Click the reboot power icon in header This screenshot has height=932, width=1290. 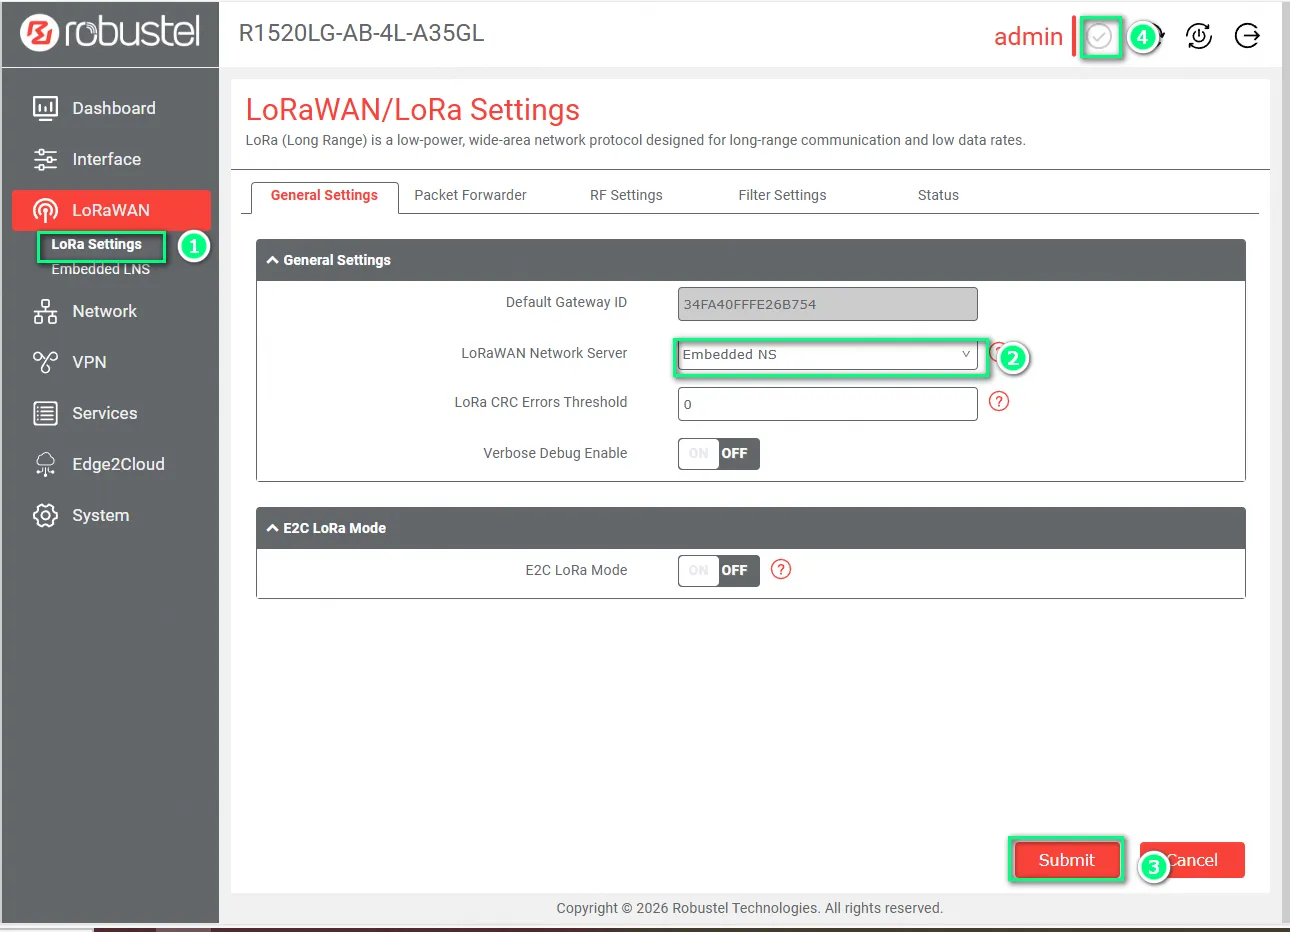tap(1198, 36)
